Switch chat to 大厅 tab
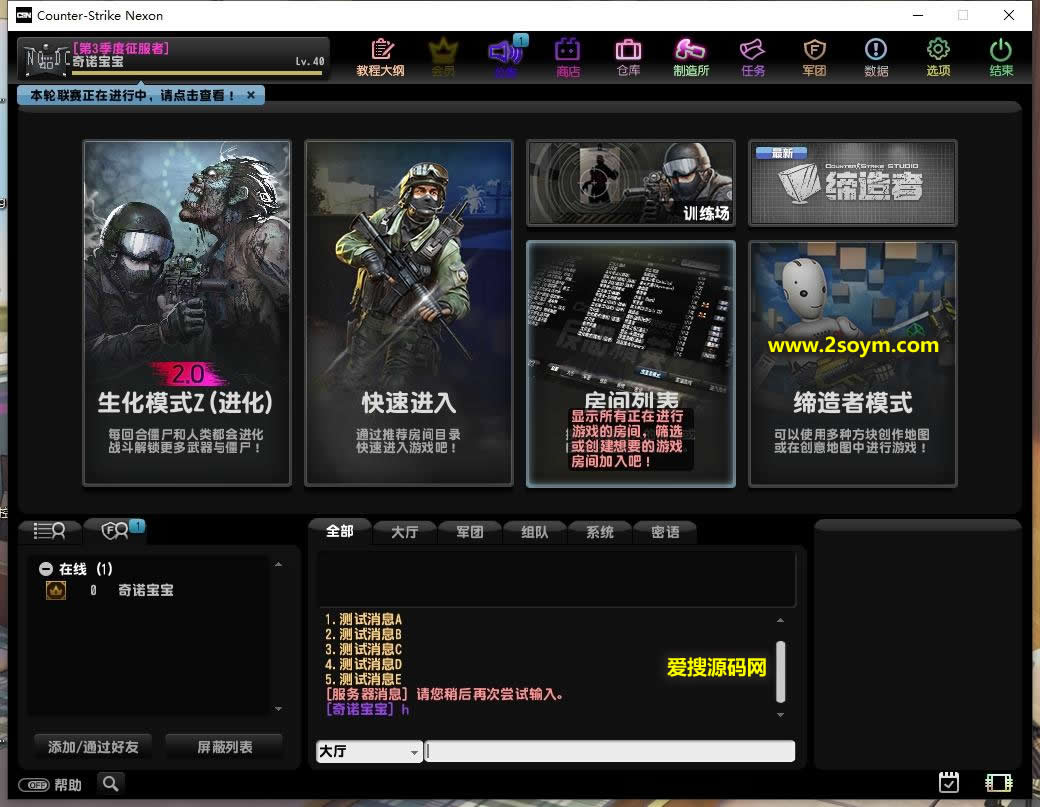The height and width of the screenshot is (807, 1040). (404, 532)
